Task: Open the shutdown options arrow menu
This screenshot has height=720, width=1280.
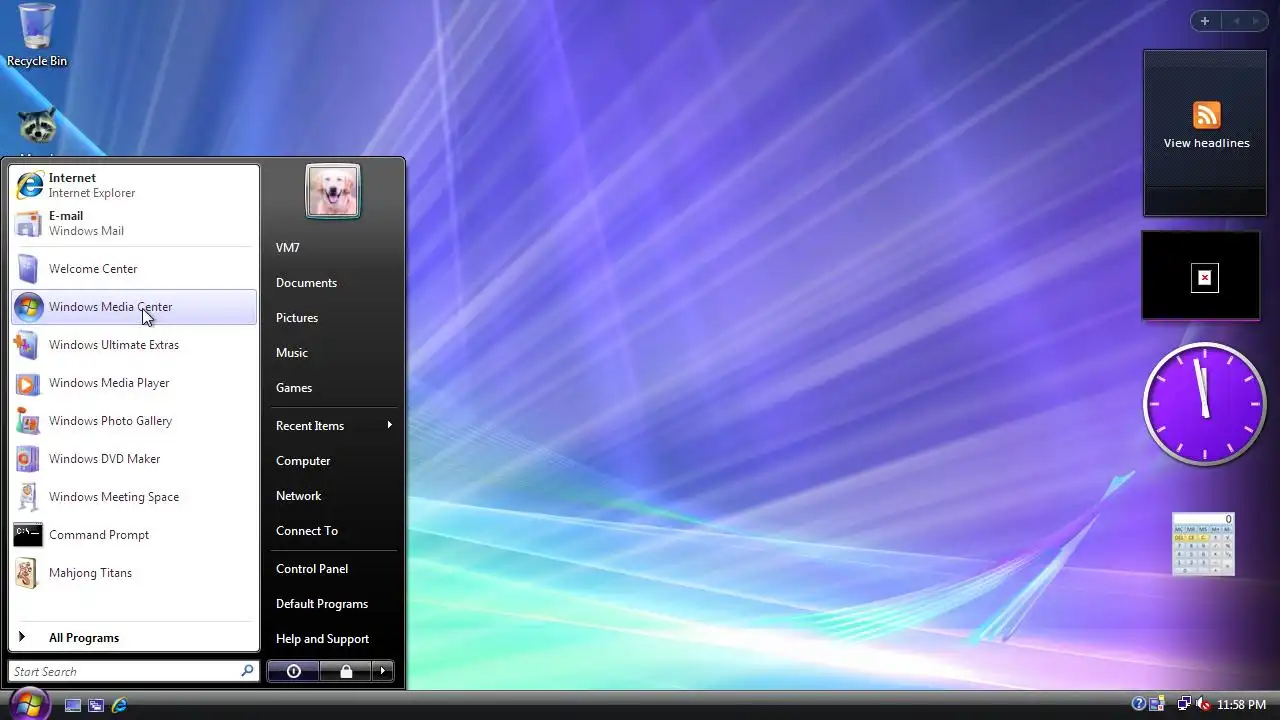Action: click(x=383, y=671)
